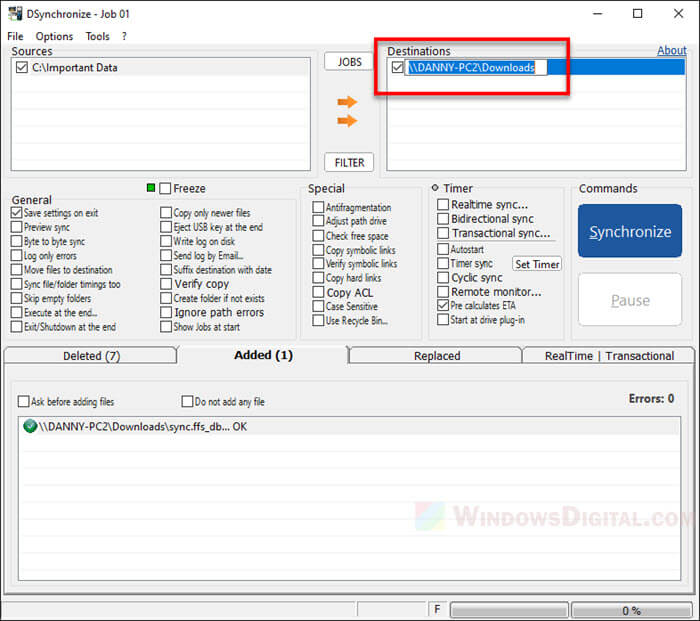
Task: Click the 0 % progress bar
Action: 631,610
